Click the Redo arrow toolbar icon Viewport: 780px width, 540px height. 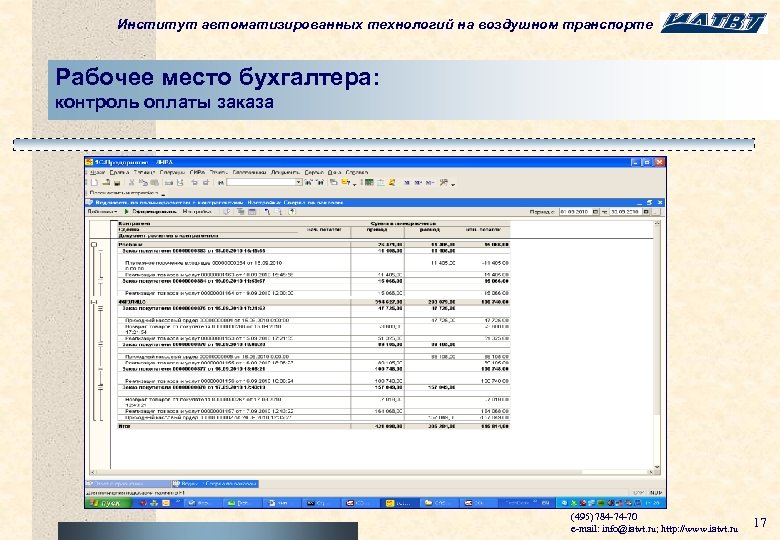[x=206, y=183]
